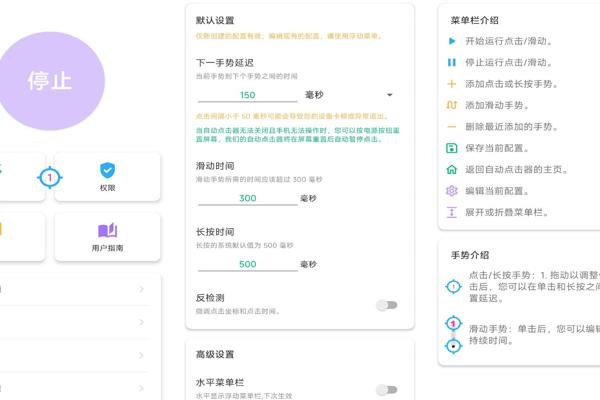Click the 毫秒 unit text after 300
This screenshot has width=600, height=400.
click(308, 198)
